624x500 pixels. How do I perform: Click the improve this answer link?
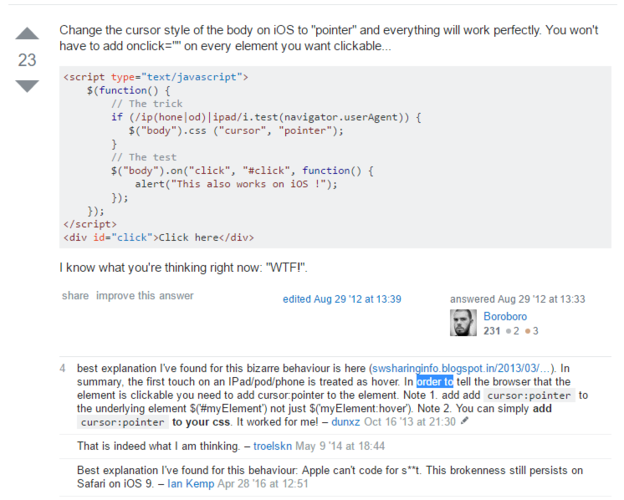145,296
